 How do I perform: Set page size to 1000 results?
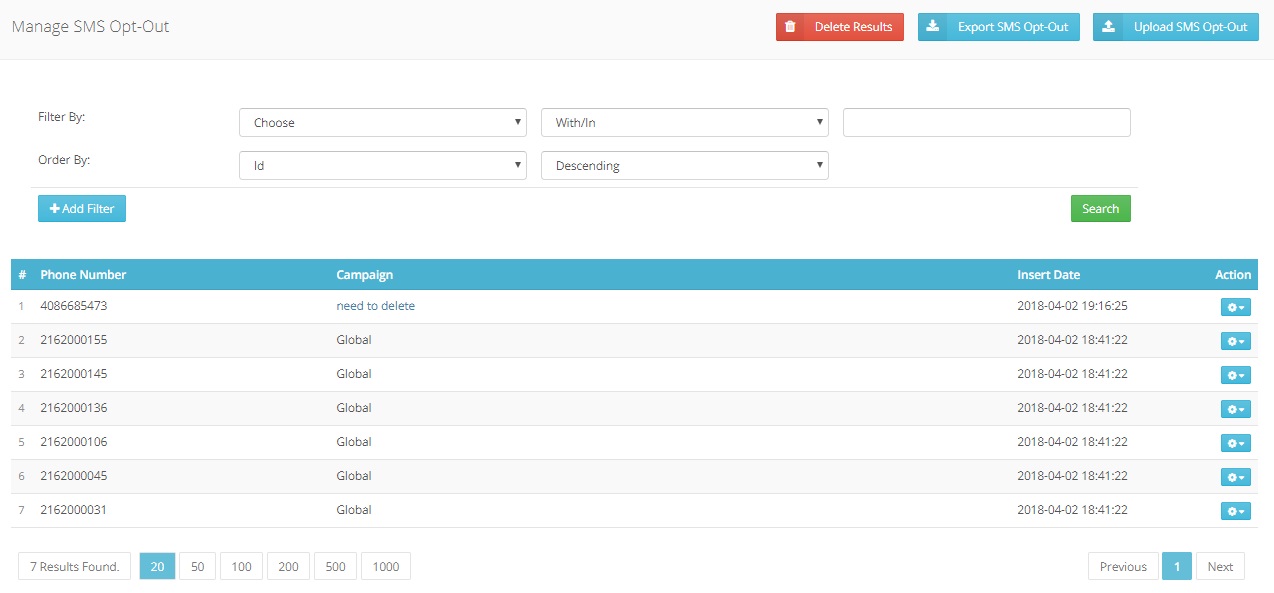click(x=386, y=567)
